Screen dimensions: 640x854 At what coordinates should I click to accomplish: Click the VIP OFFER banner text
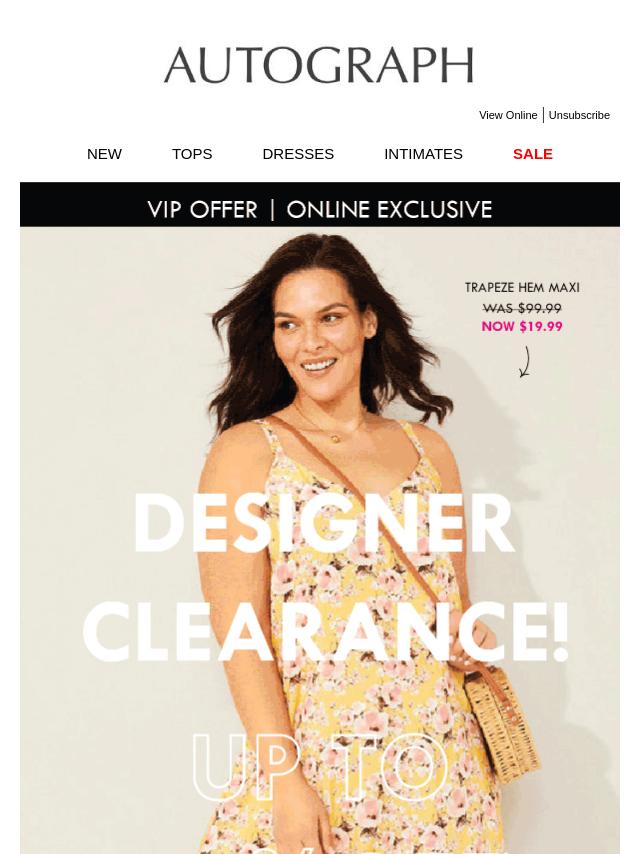[202, 210]
